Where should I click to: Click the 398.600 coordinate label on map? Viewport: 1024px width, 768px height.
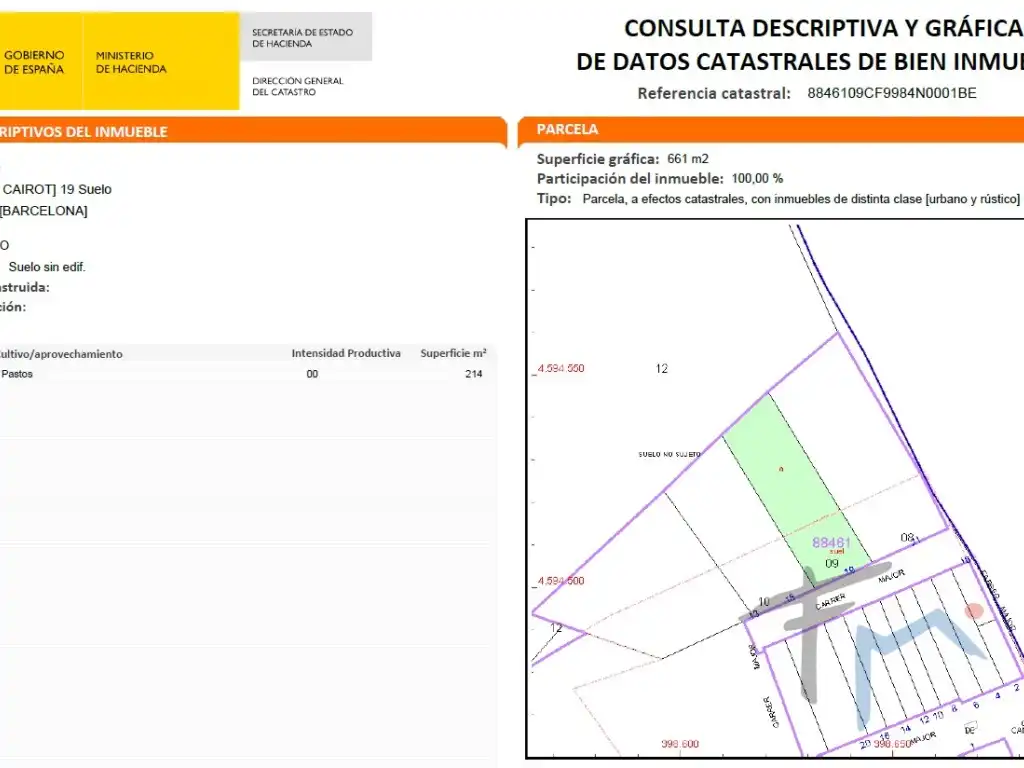[x=680, y=744]
